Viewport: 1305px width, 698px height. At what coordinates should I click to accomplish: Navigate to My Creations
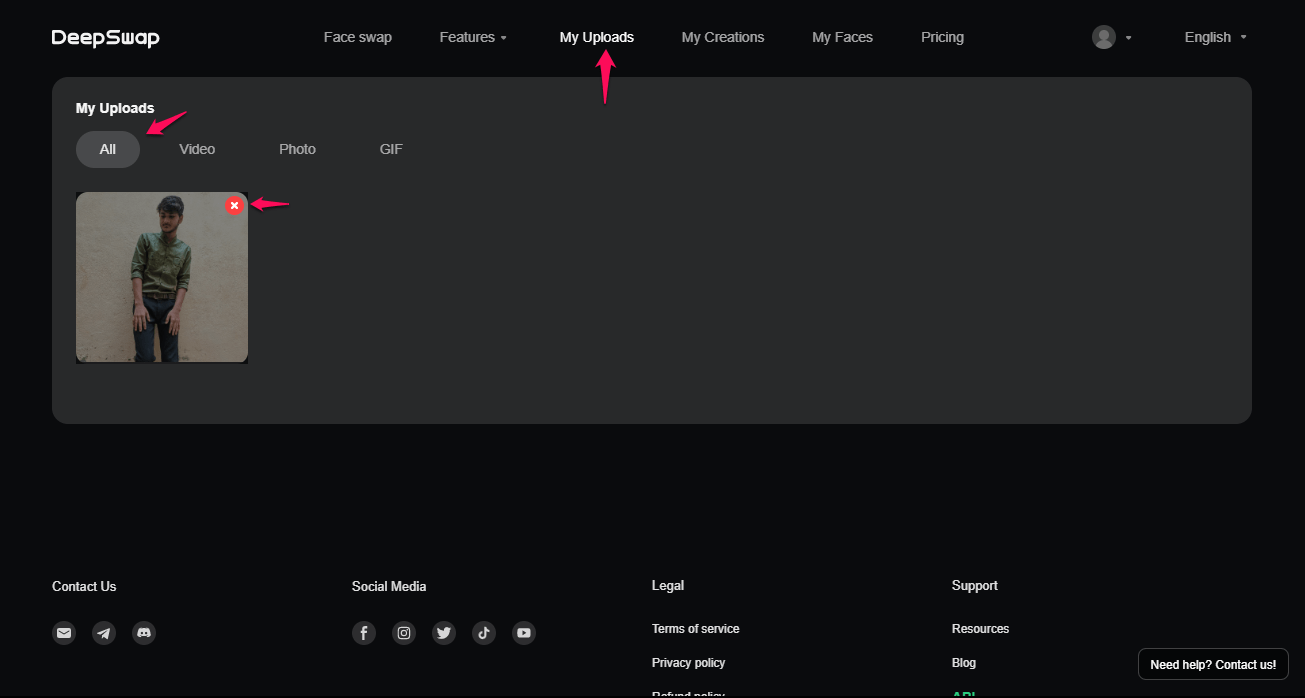(722, 37)
